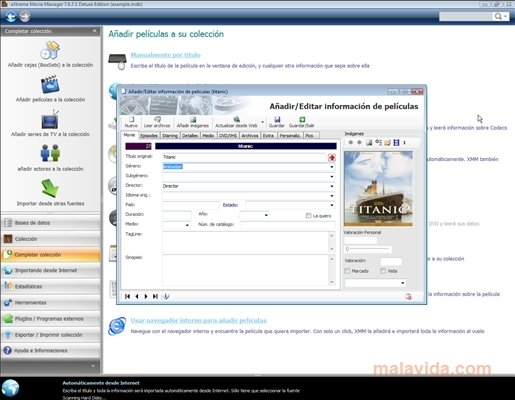Click the first arrow icon under Imágenes

pyautogui.click(x=350, y=142)
